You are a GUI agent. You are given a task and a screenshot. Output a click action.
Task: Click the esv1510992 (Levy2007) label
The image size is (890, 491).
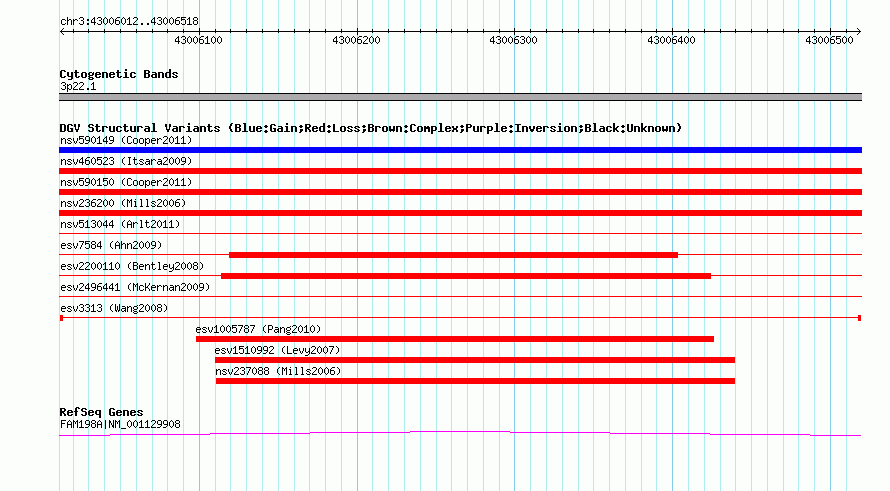[x=278, y=350]
